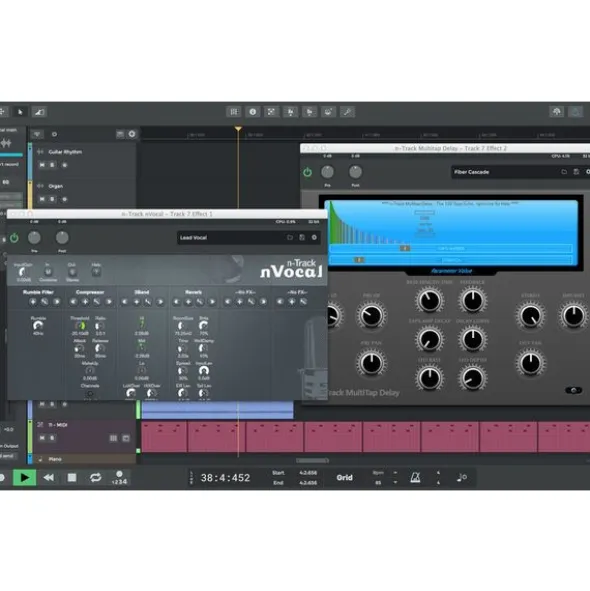The image size is (590, 591).
Task: Click the Songtree cloud icon at top right
Action: 556,112
